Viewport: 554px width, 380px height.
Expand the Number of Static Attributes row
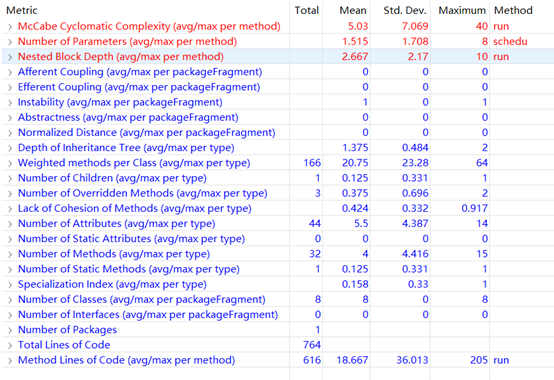coord(10,239)
